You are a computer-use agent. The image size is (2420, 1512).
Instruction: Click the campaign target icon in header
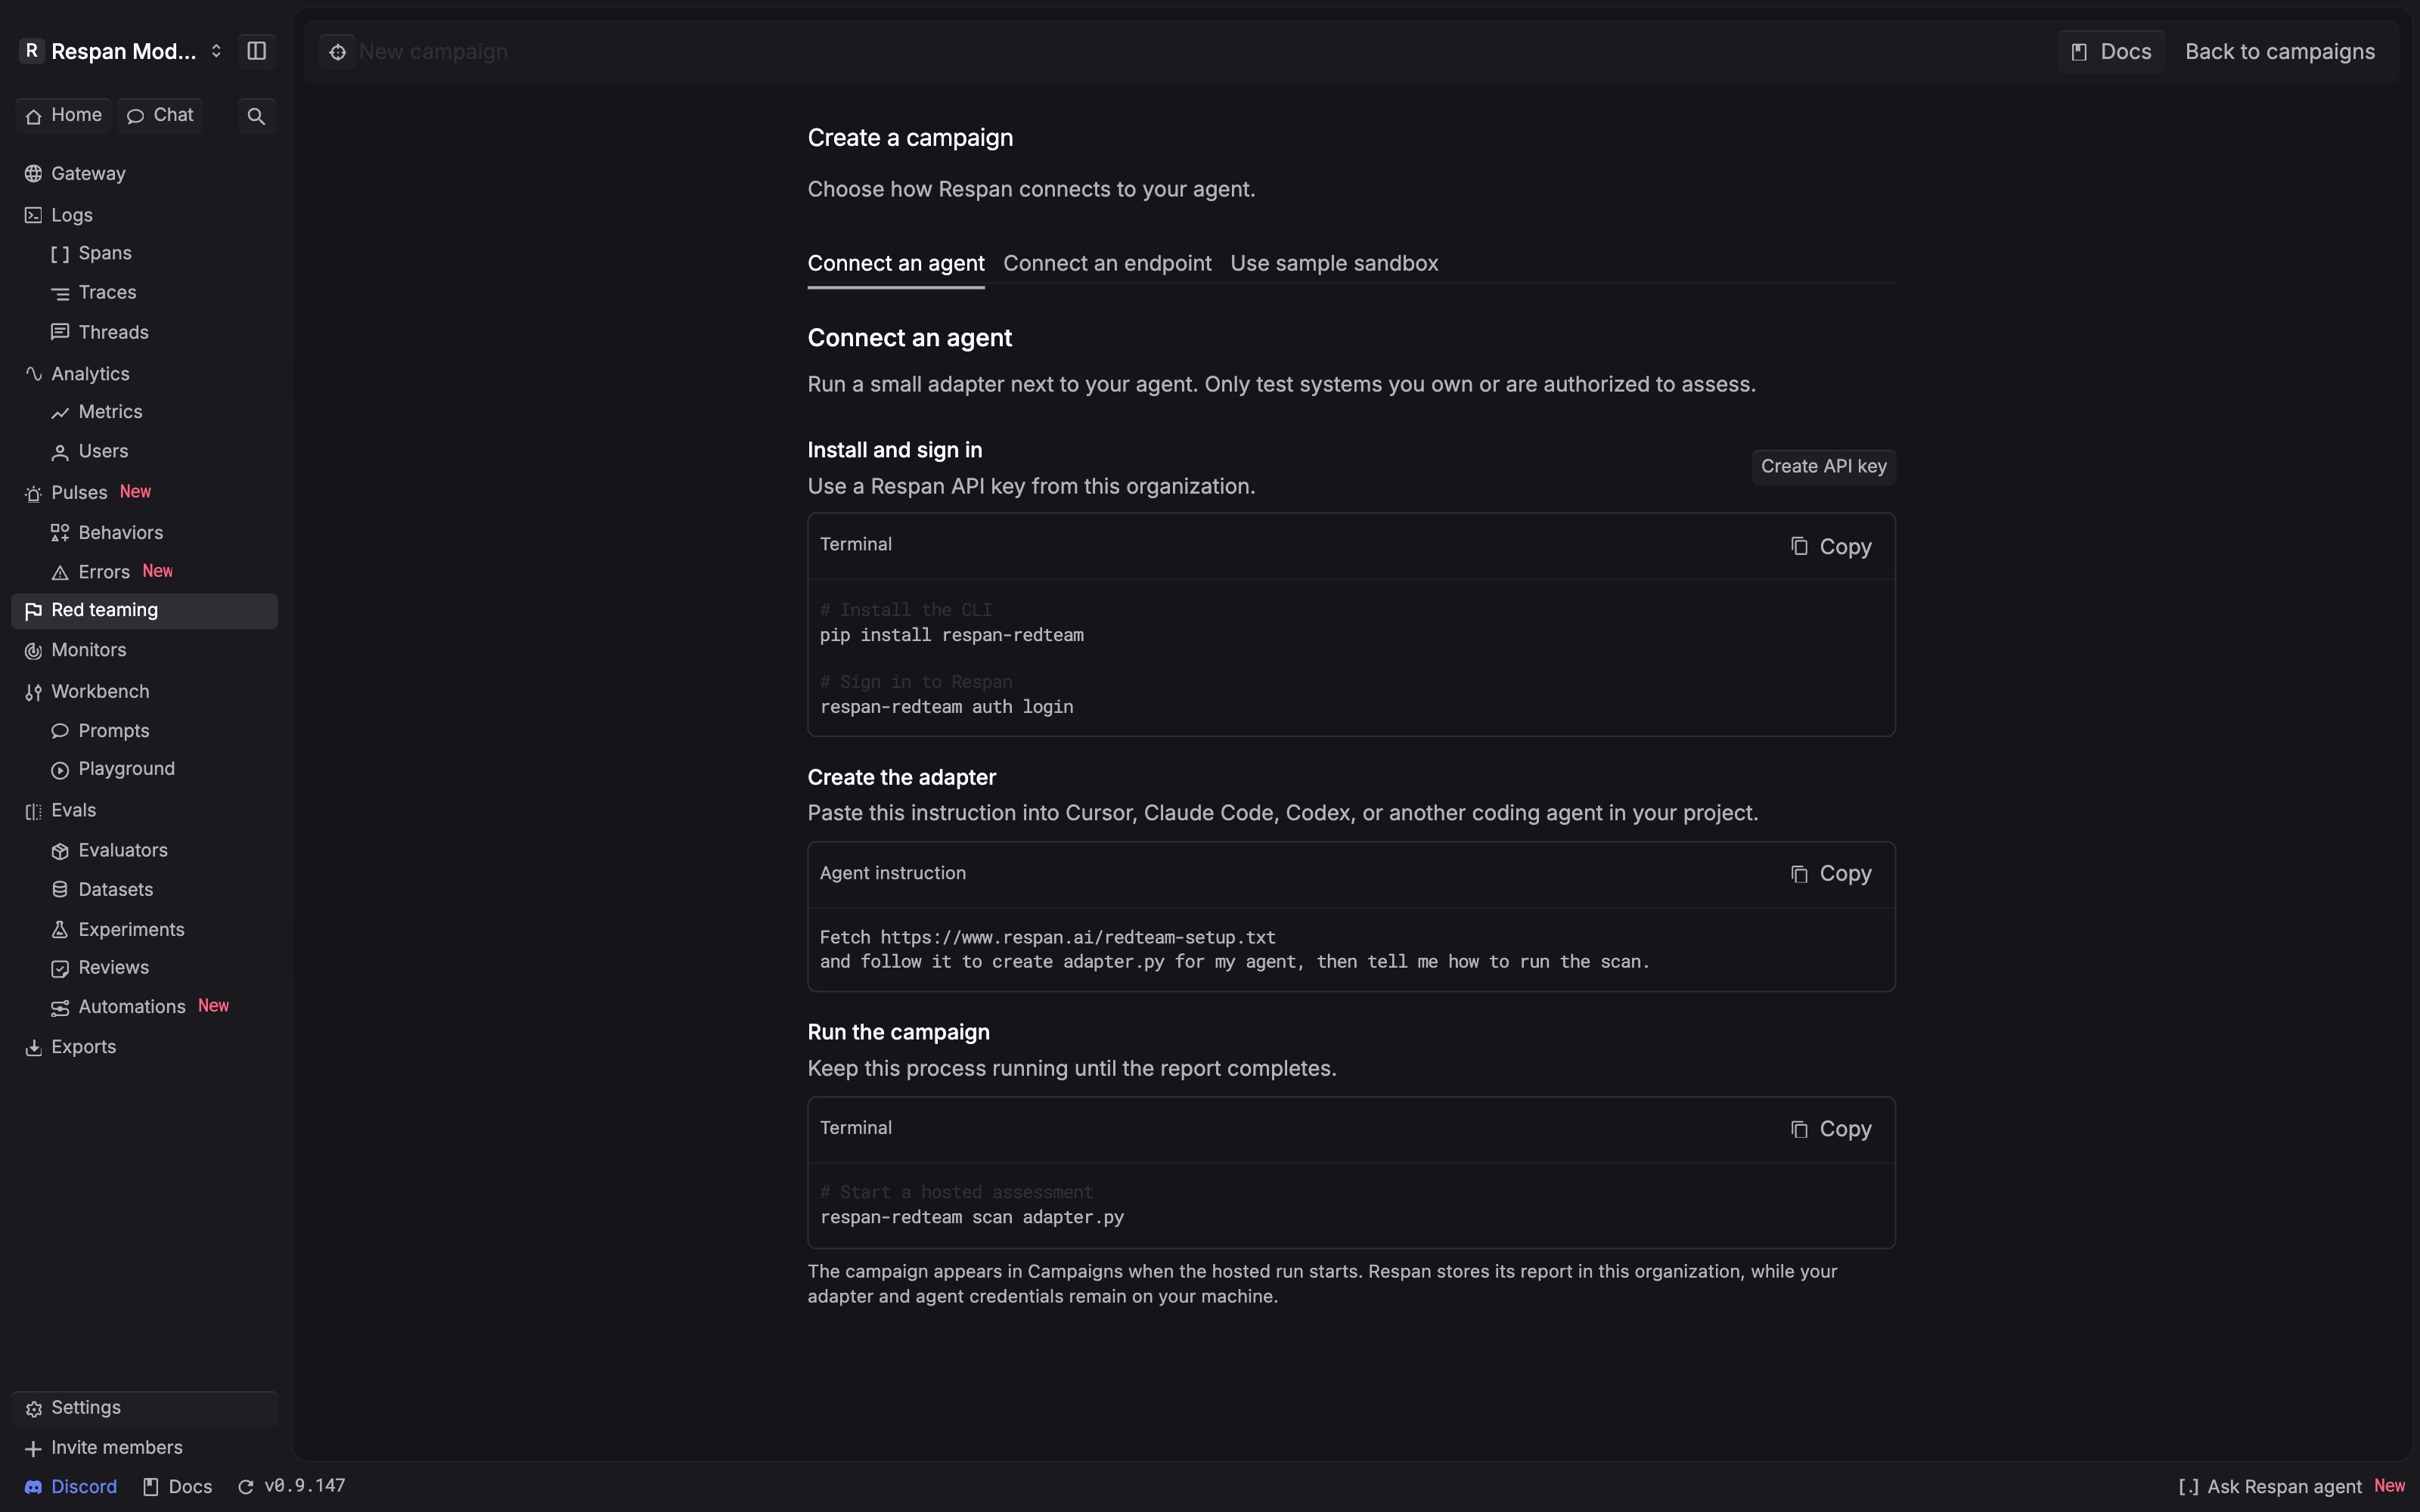[337, 51]
